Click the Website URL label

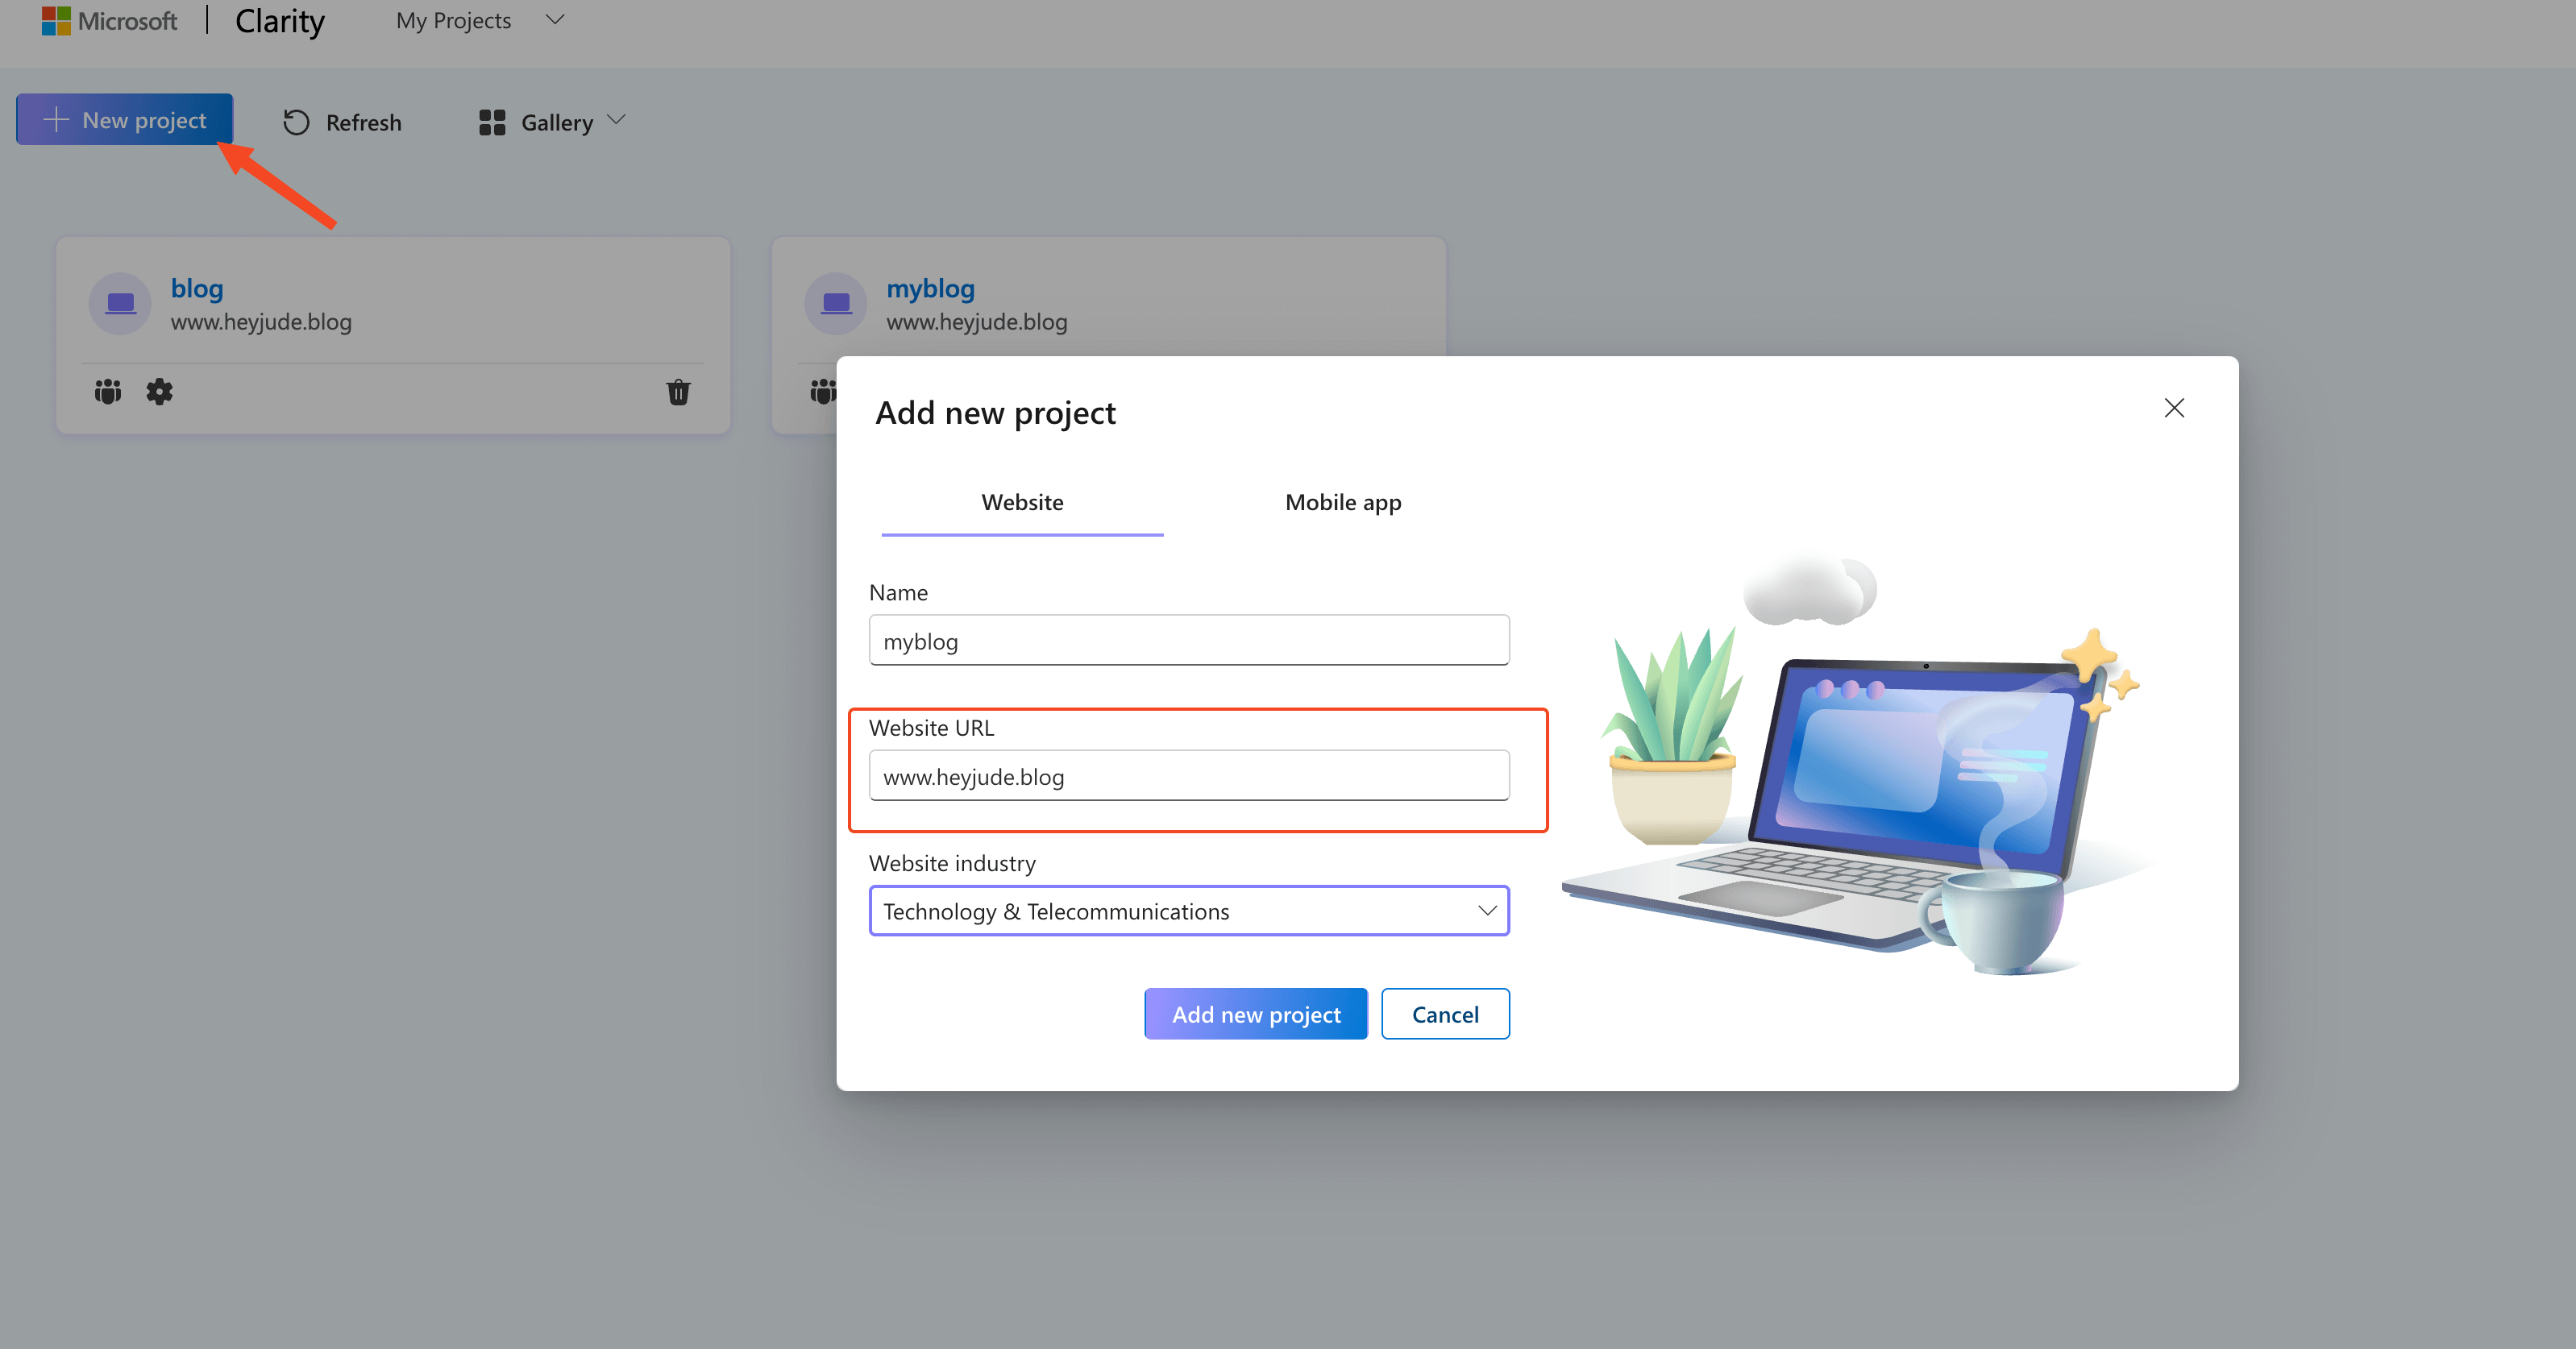pyautogui.click(x=931, y=728)
